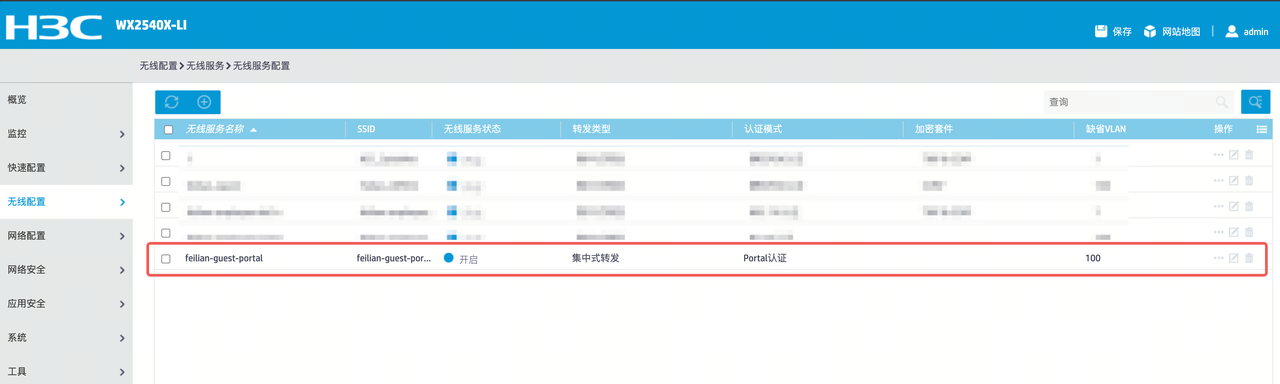Expand the 监控 menu chevron

122,134
